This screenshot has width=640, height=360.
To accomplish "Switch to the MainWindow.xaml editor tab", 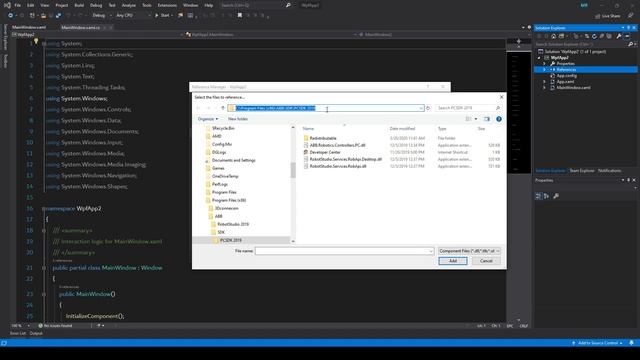I will tap(29, 27).
